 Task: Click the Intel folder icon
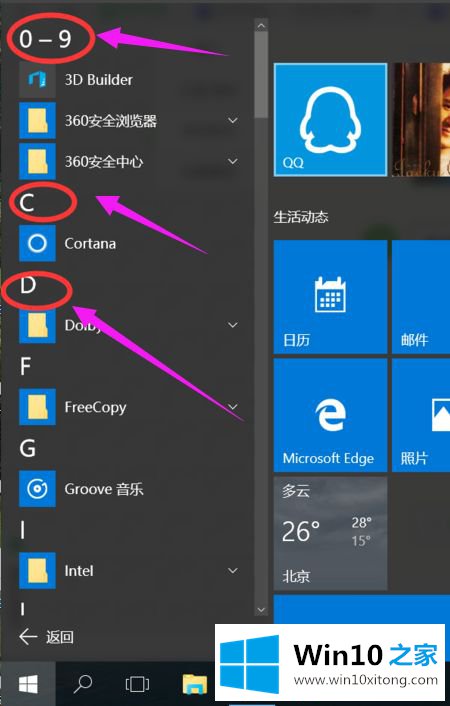point(37,571)
